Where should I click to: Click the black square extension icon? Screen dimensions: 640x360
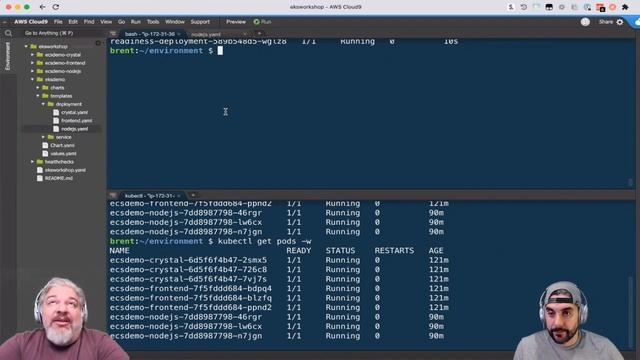549,7
